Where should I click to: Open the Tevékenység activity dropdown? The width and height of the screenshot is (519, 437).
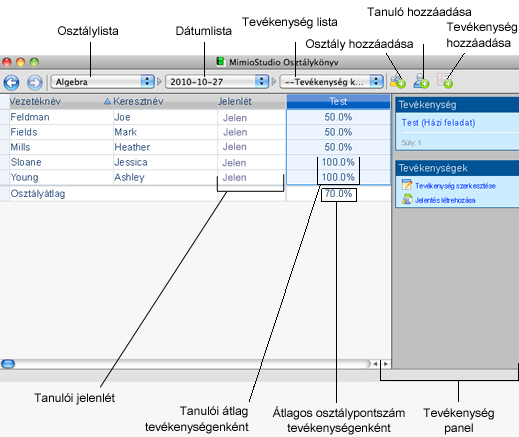click(331, 82)
